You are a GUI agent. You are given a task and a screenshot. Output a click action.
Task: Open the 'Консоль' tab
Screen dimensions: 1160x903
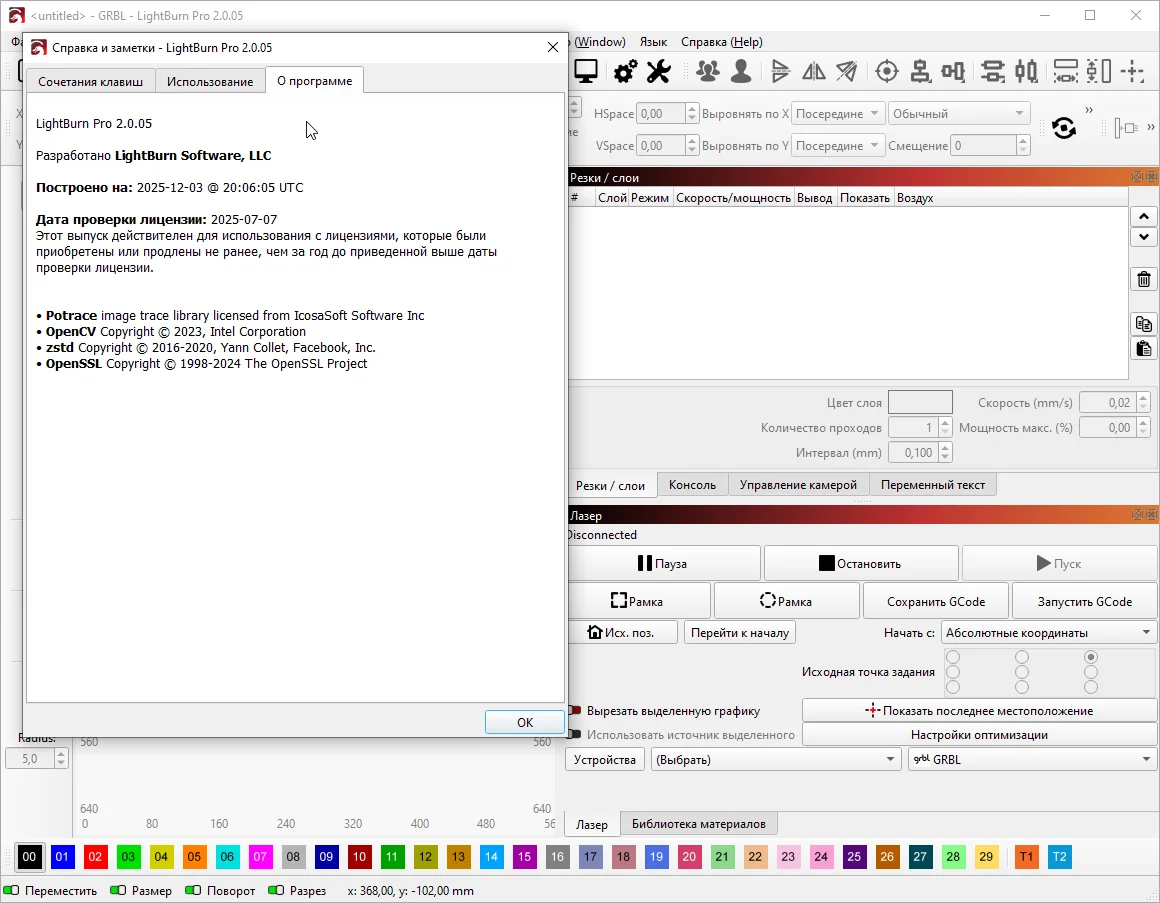click(692, 485)
